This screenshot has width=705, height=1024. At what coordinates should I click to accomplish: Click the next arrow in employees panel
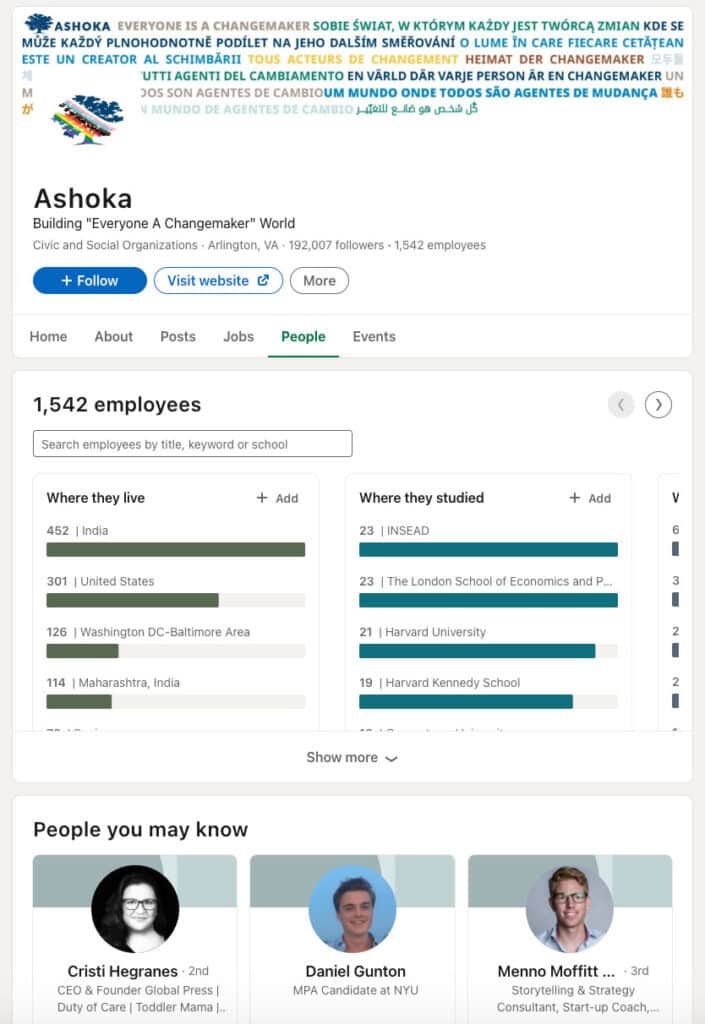click(658, 405)
